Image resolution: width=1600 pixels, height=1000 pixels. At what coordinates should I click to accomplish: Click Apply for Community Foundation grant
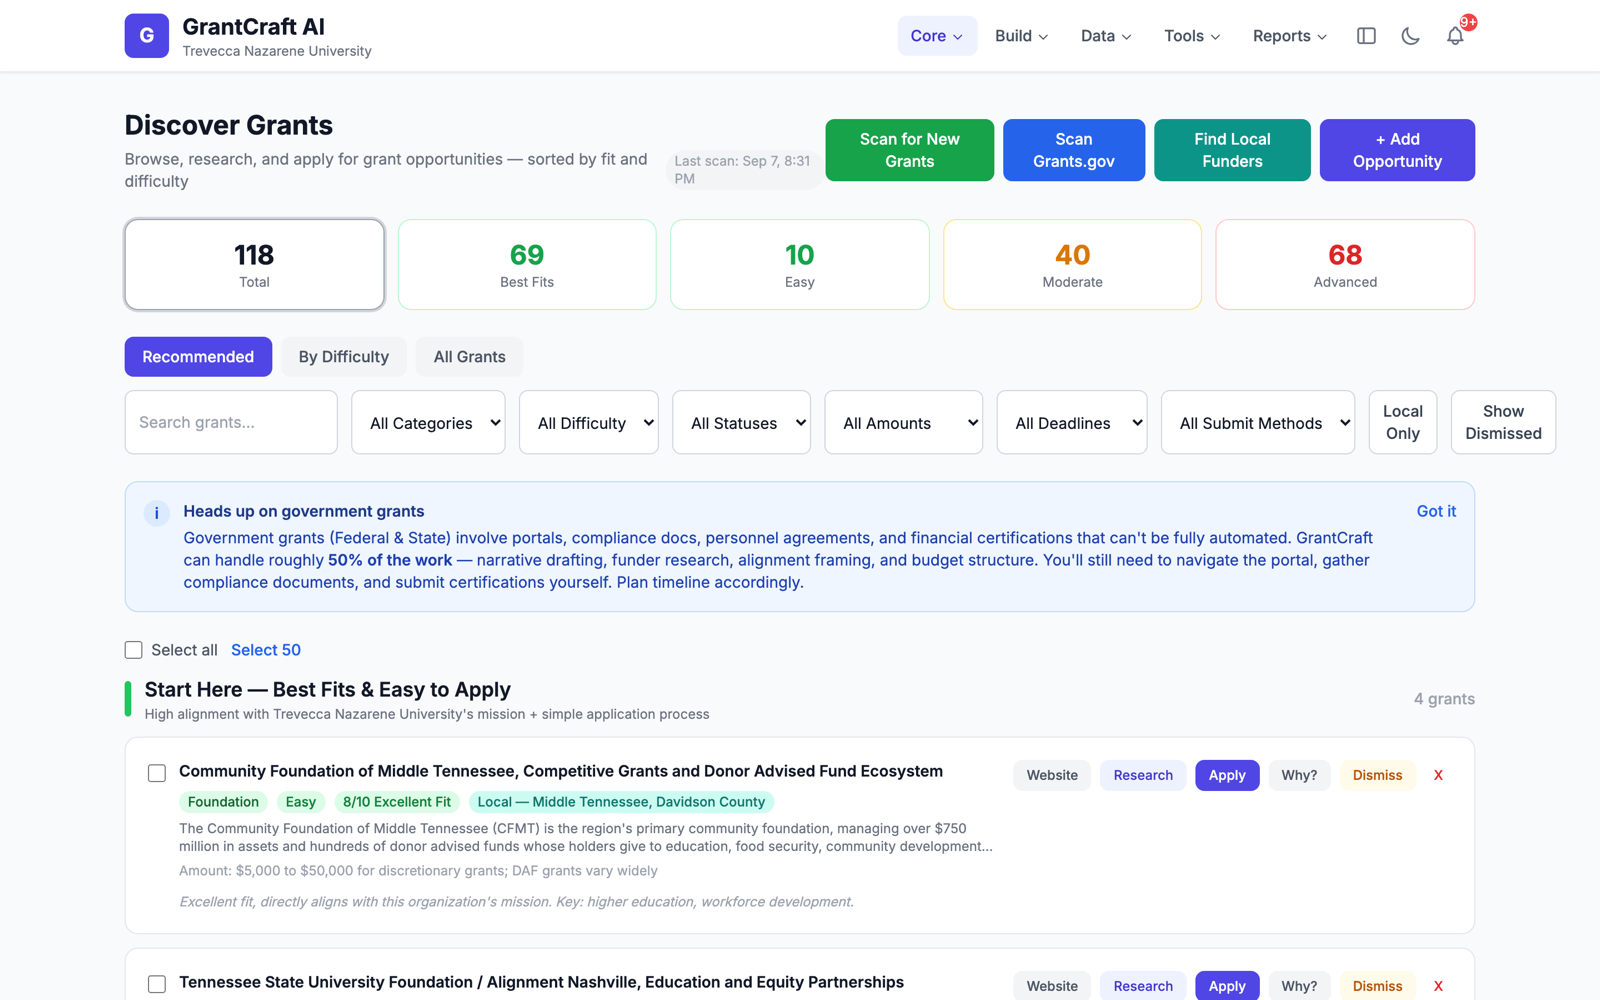pyautogui.click(x=1227, y=775)
